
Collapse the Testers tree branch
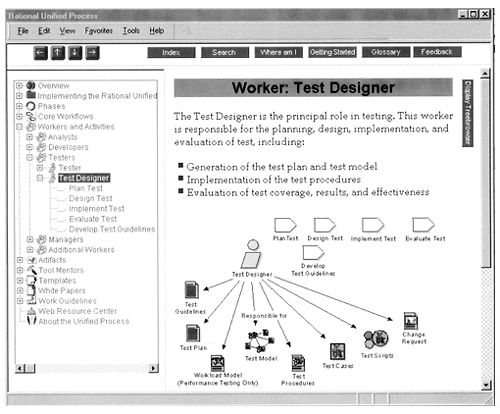(x=30, y=157)
